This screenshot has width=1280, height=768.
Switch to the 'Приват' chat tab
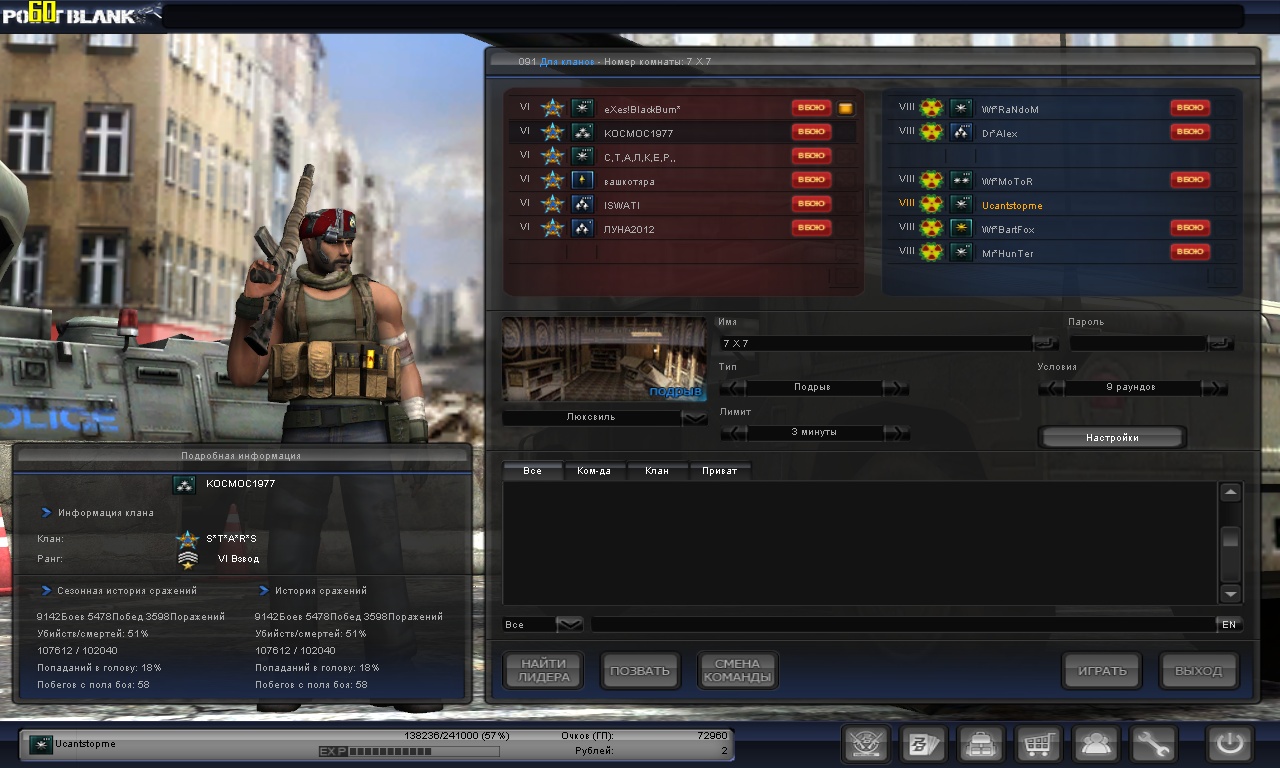click(719, 470)
